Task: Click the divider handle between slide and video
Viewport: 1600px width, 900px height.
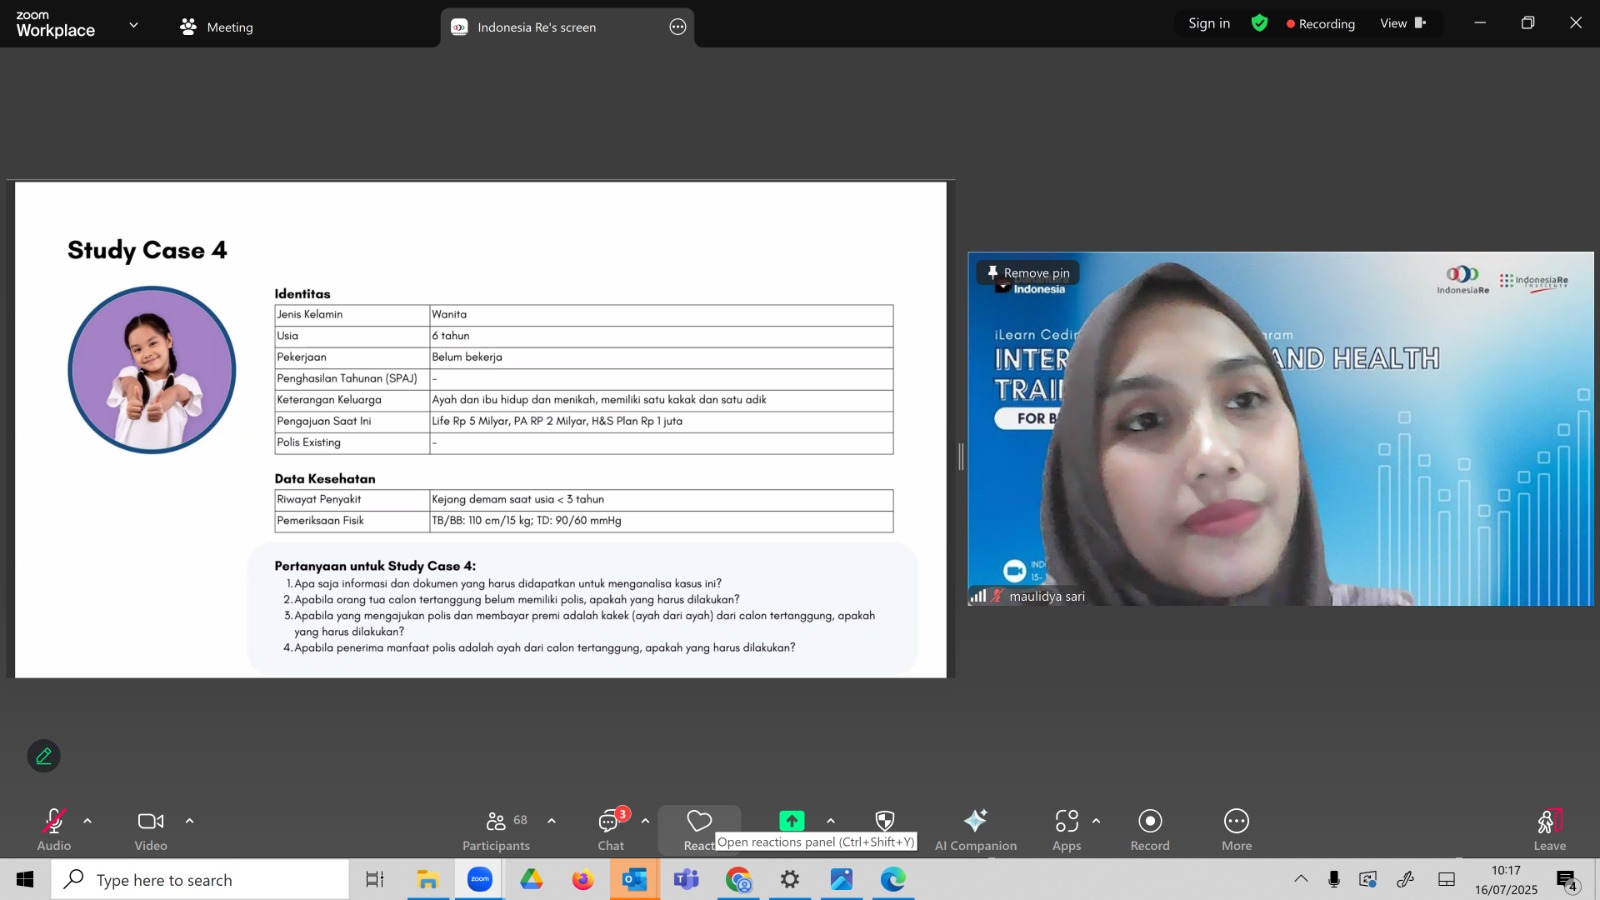Action: [x=961, y=457]
